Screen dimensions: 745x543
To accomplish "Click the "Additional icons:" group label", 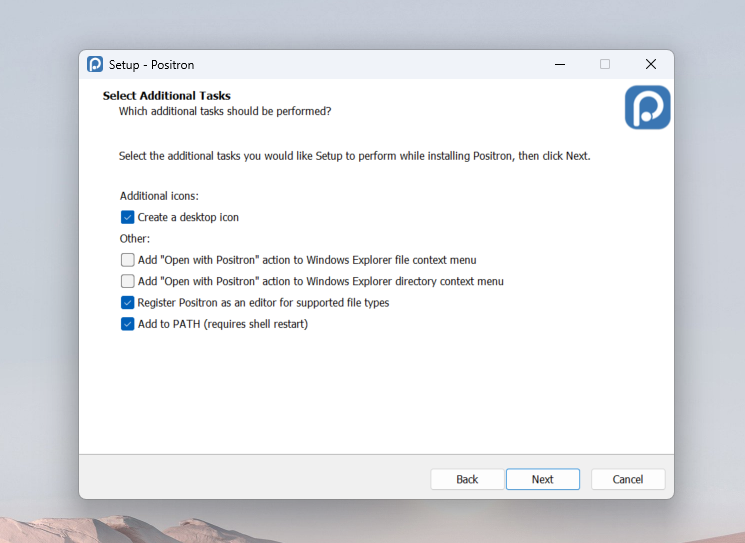I will [x=159, y=196].
